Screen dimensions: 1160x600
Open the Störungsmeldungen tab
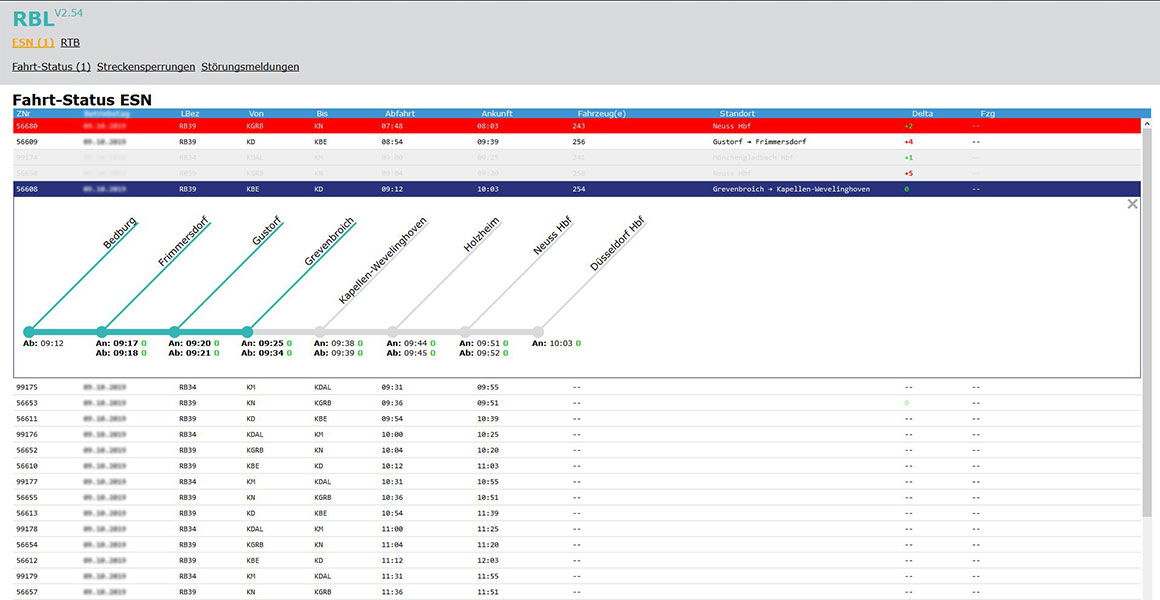point(250,67)
